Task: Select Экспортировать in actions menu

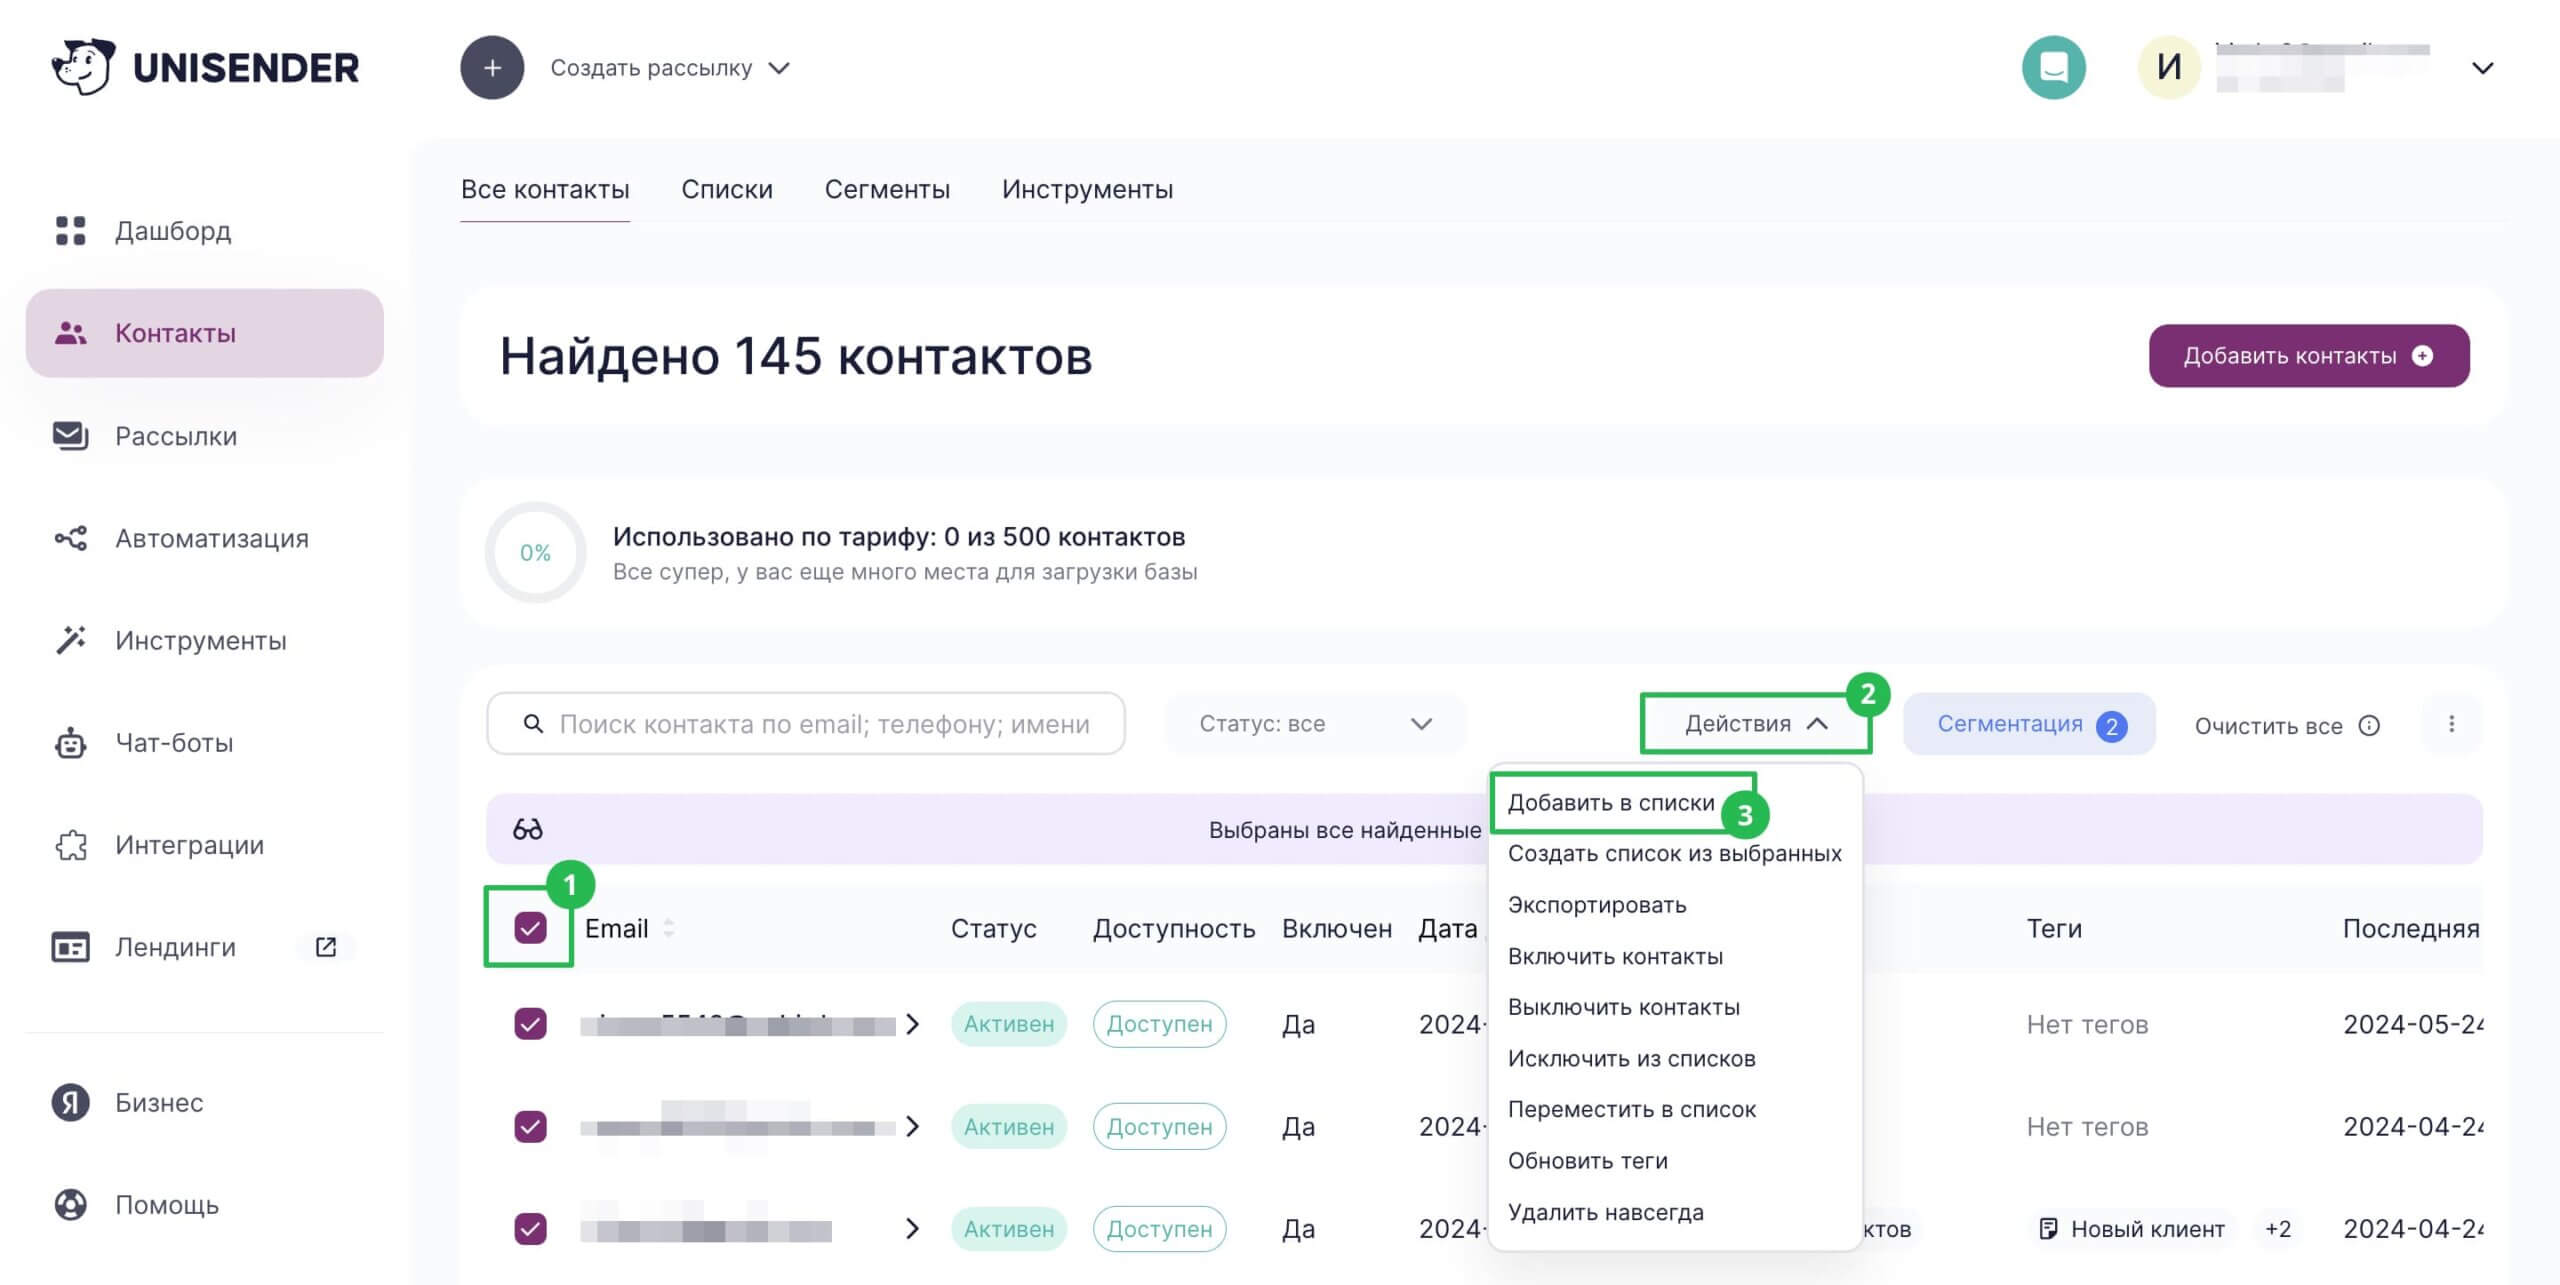Action: pyautogui.click(x=1597, y=904)
